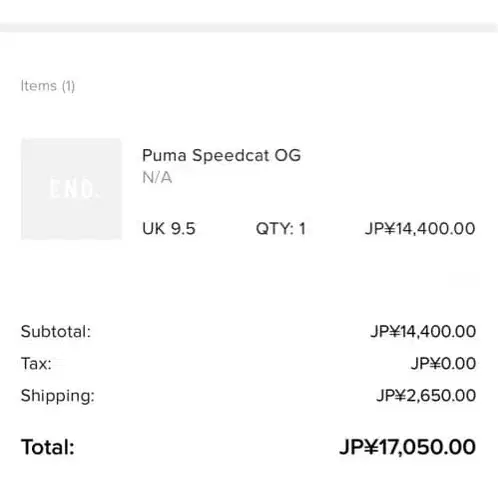Click the grey divider bar at top
Screen dimensions: 498x498
point(249,27)
